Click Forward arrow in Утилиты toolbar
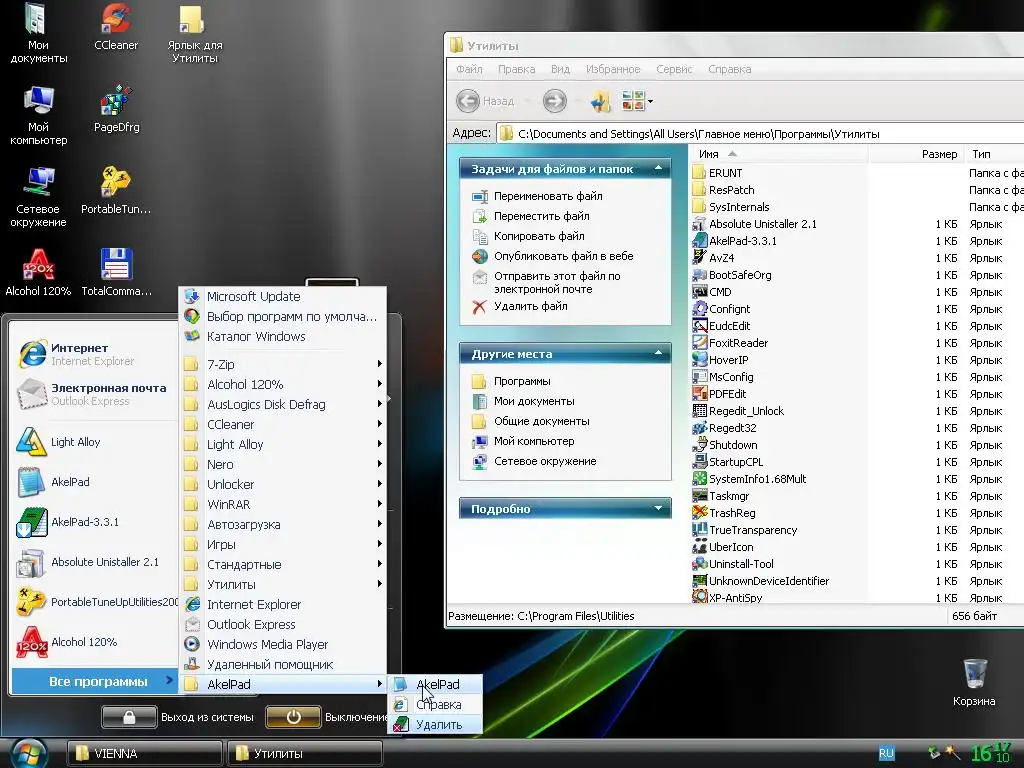This screenshot has height=768, width=1024. [554, 101]
